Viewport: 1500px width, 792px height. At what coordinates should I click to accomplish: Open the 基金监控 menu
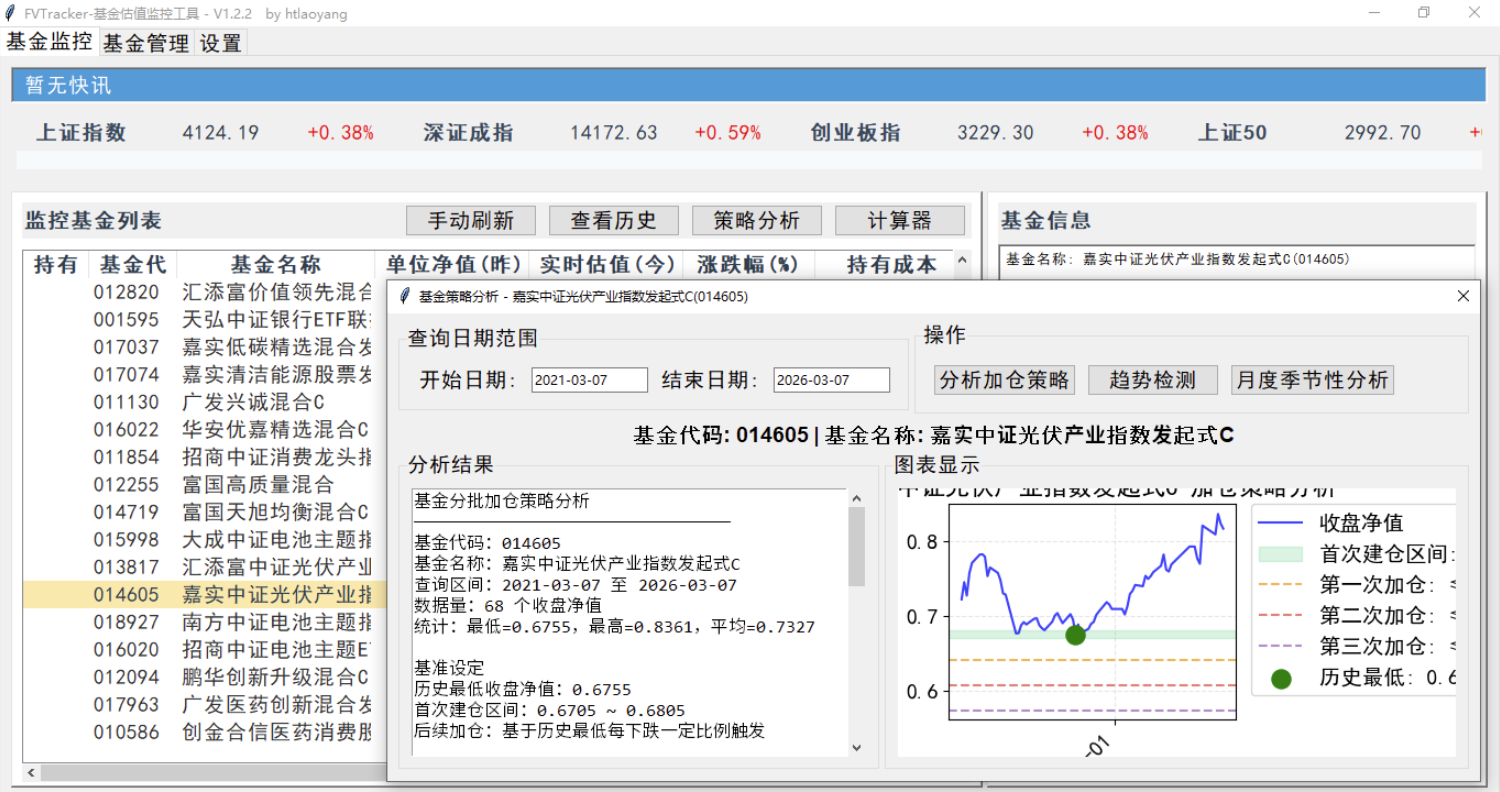[x=48, y=43]
